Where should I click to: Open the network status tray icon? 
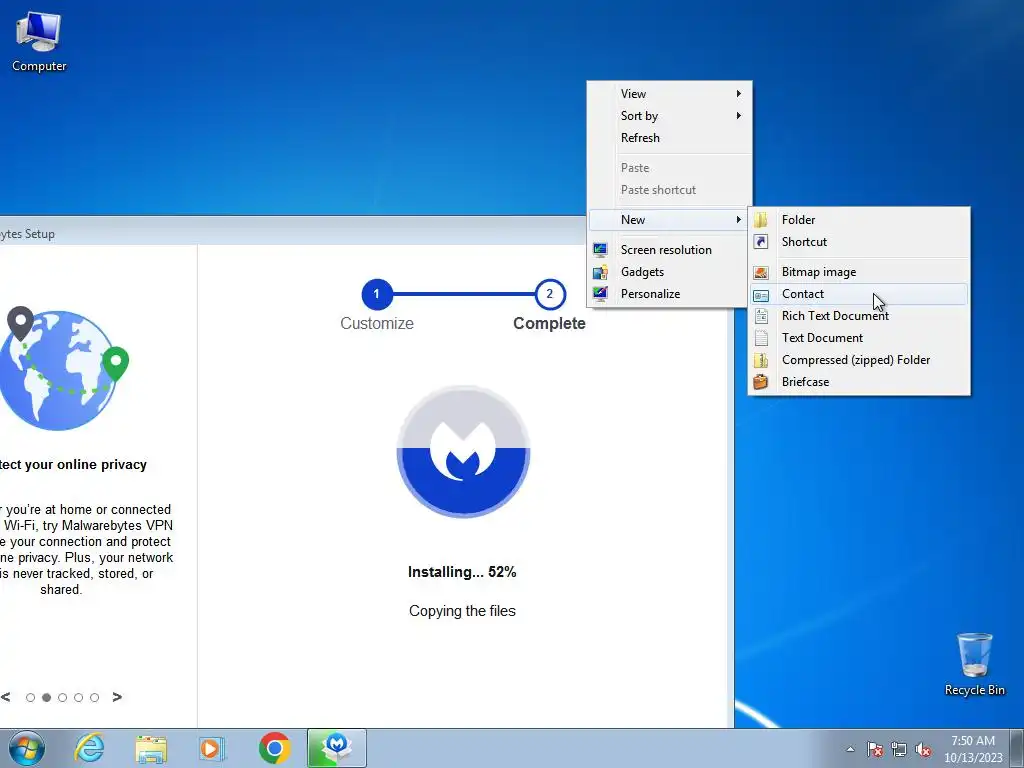coord(899,749)
